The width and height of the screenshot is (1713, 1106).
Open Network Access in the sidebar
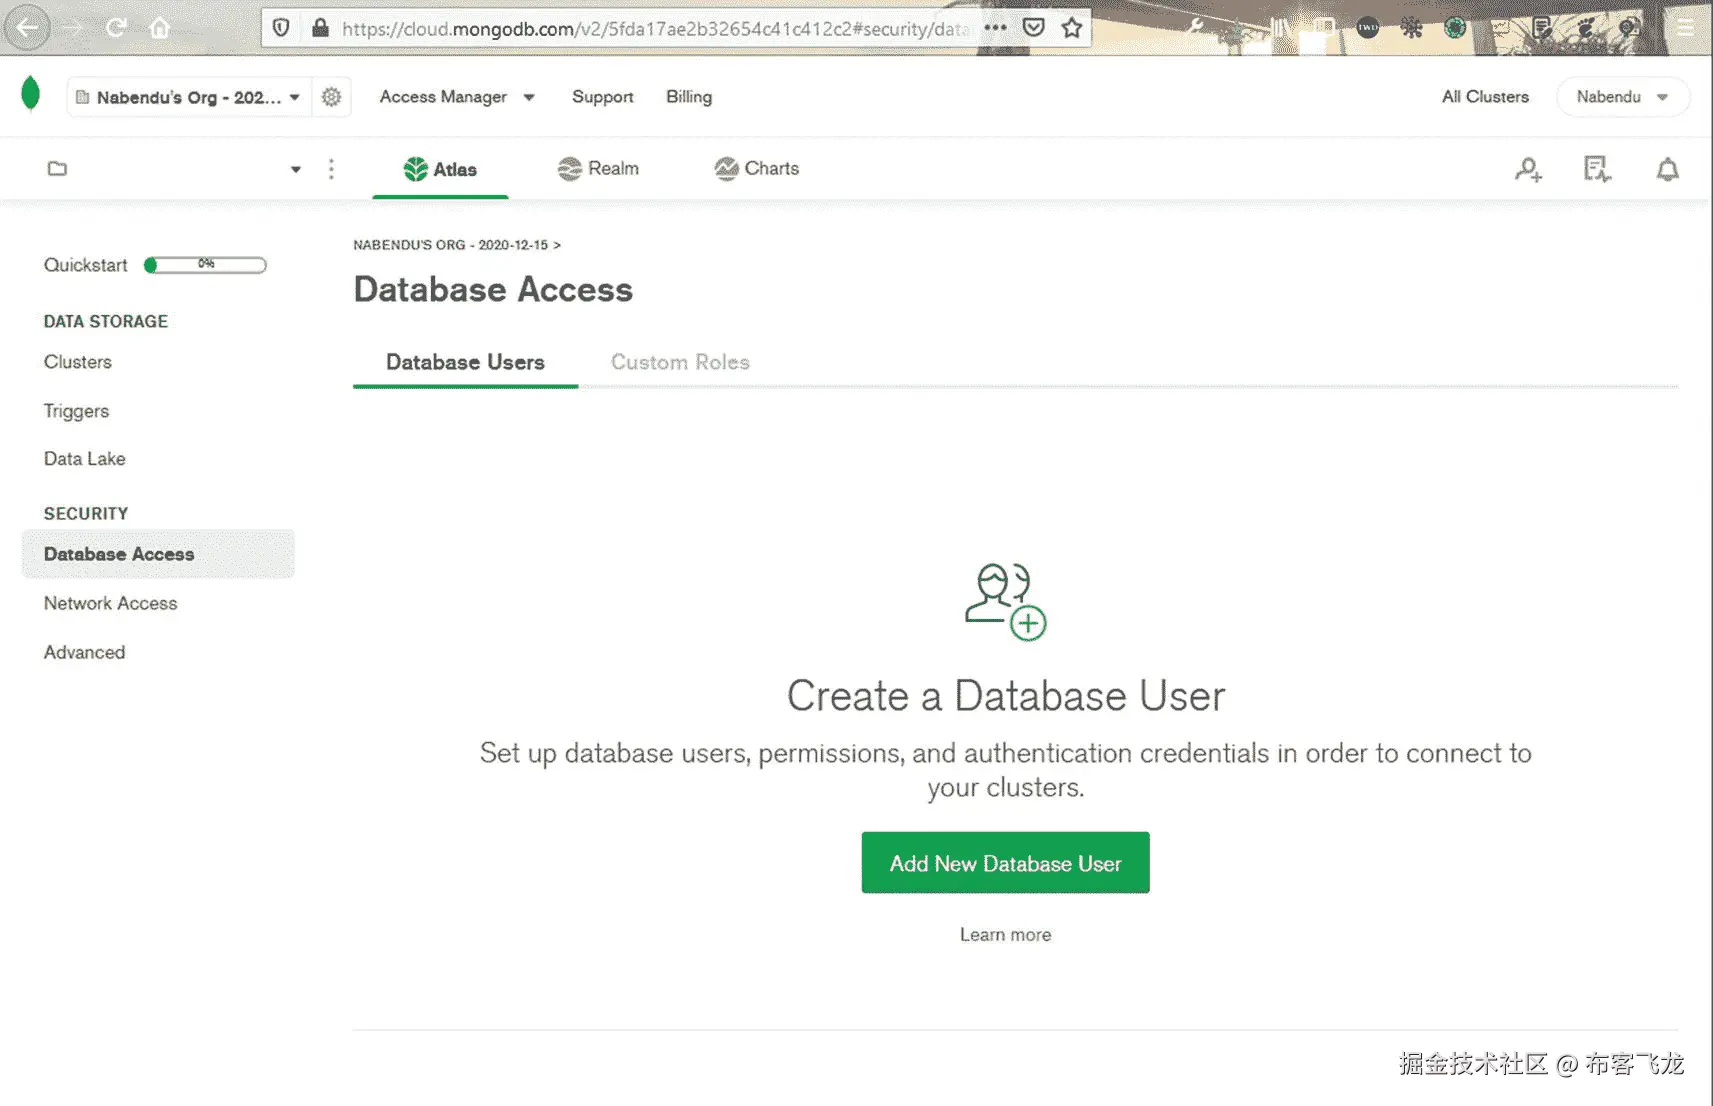coord(110,603)
